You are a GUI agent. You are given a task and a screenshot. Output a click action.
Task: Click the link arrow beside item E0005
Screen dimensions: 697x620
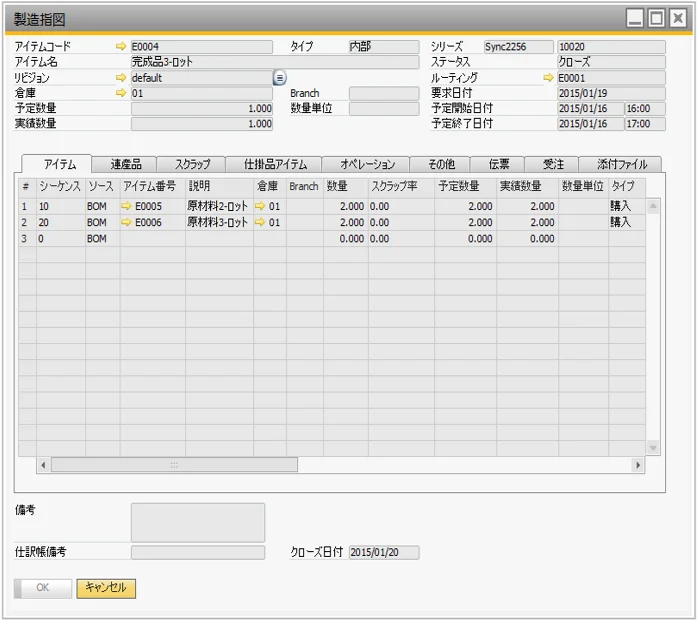126,206
